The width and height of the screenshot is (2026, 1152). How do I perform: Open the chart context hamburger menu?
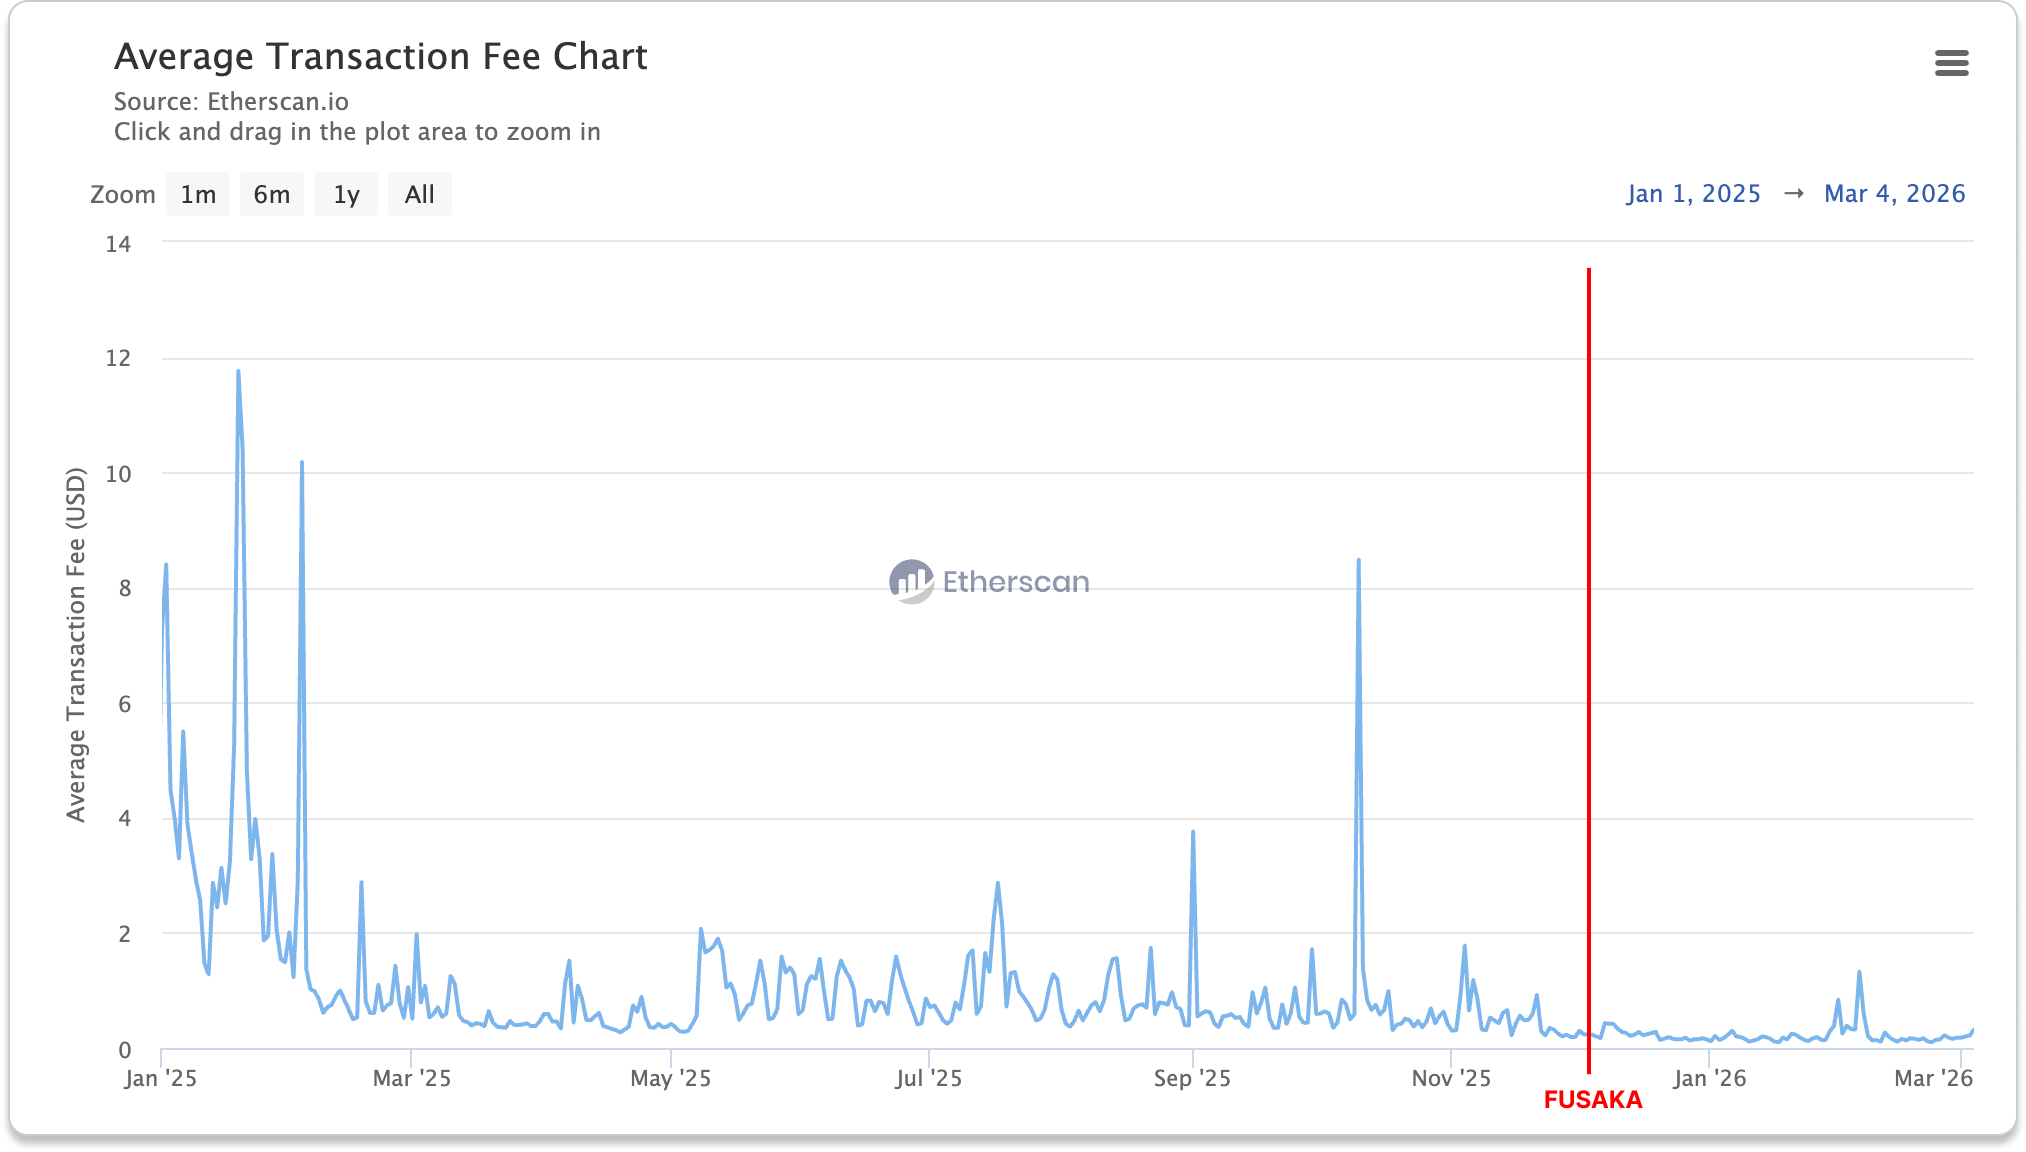[x=1951, y=63]
